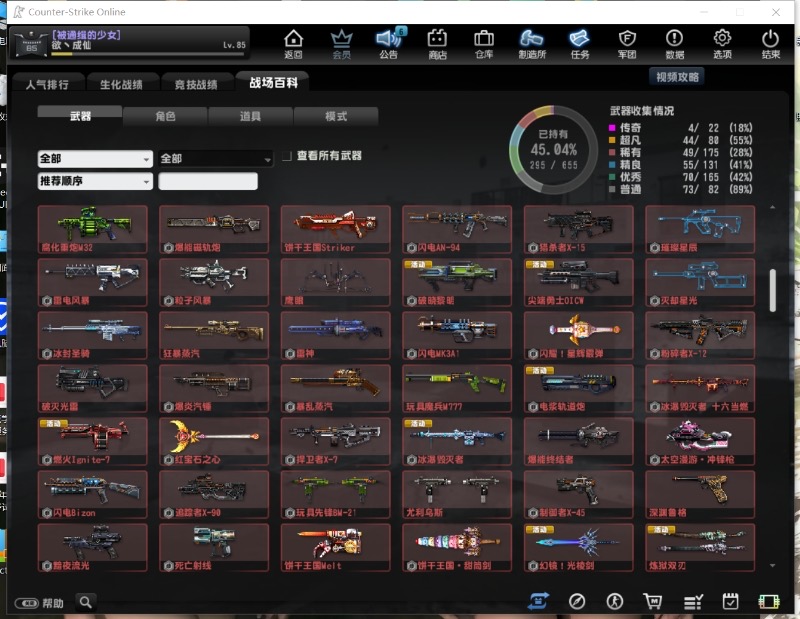Select the 模式 sub-tab

(336, 116)
